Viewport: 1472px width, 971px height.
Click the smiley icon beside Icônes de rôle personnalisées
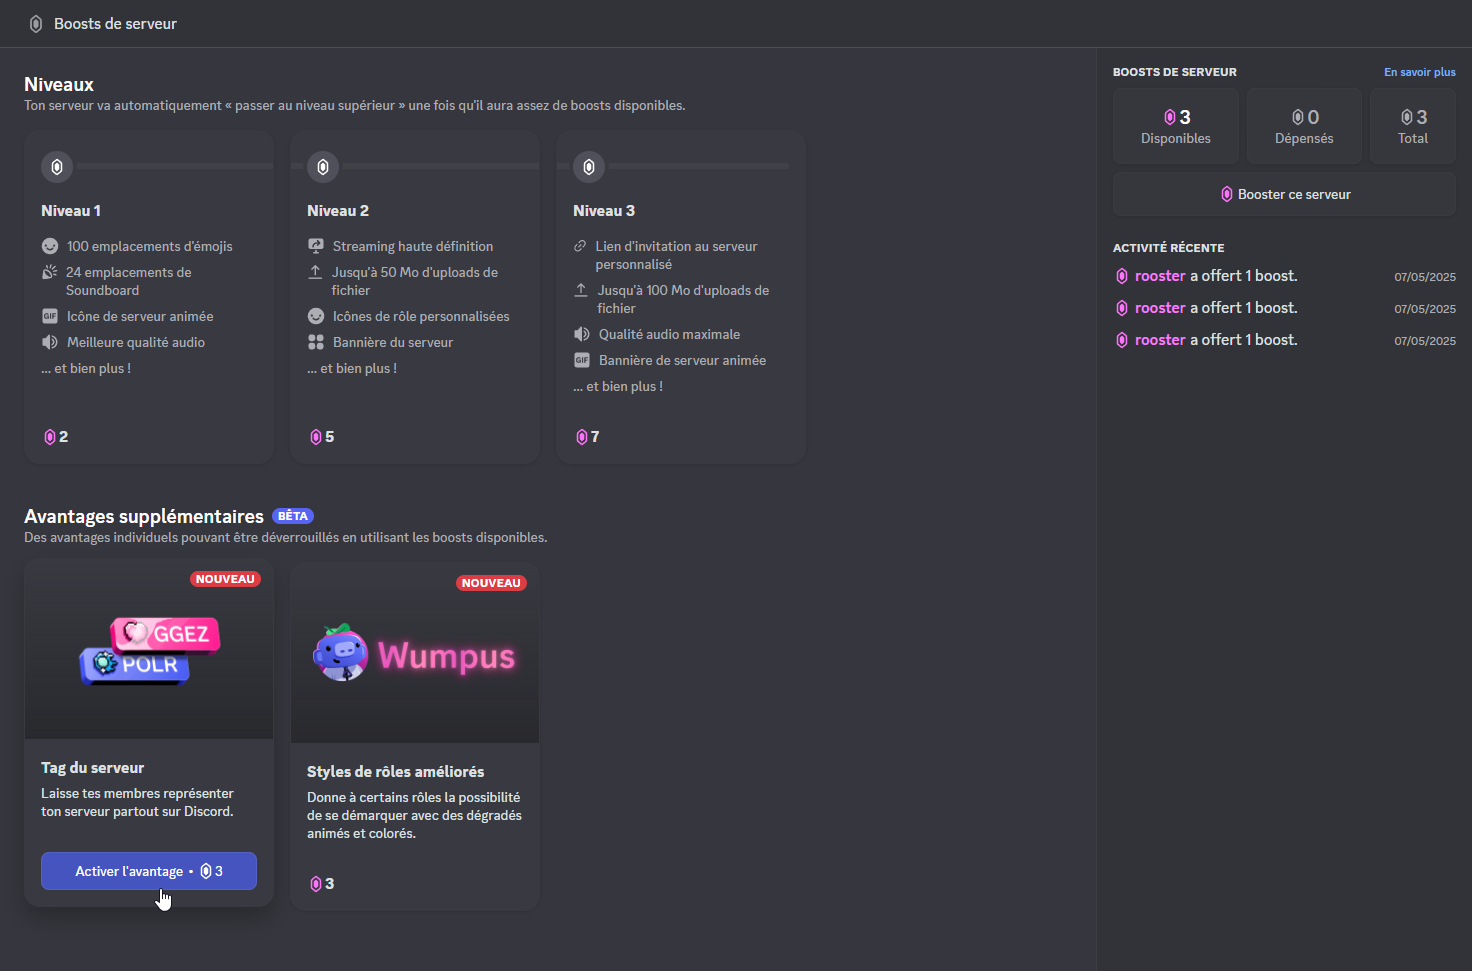pos(316,316)
